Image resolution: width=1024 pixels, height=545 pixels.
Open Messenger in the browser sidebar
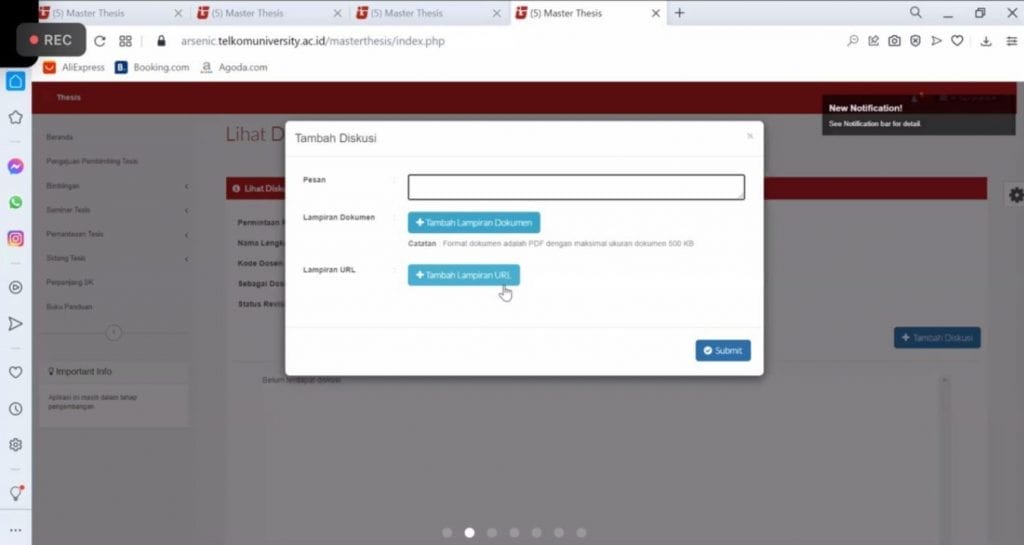click(15, 167)
